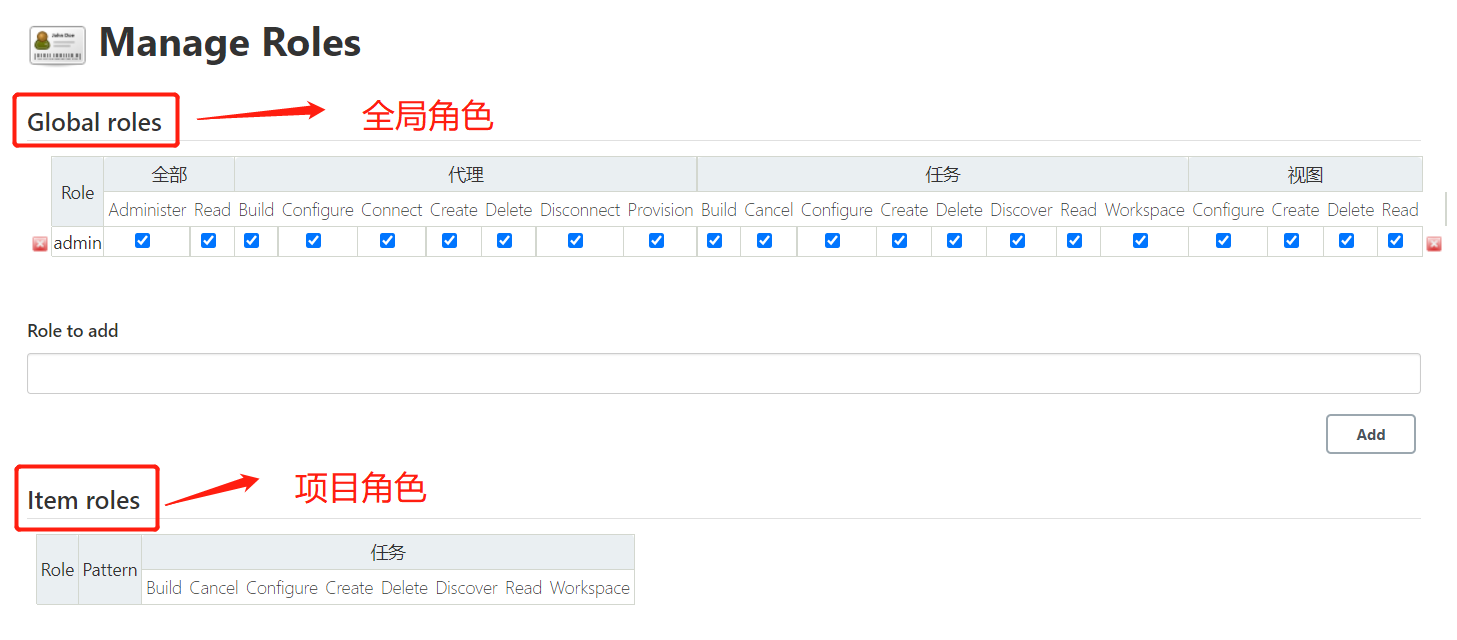Toggle admin's 视图 Configure checkbox
This screenshot has width=1457, height=640.
tap(1223, 240)
